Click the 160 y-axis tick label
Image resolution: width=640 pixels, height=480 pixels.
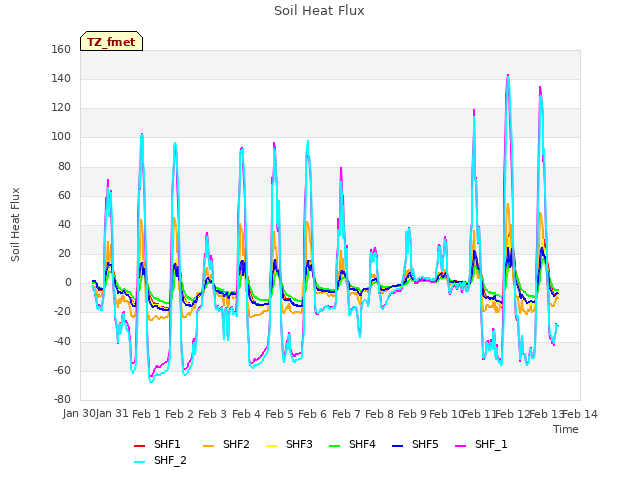[x=61, y=49]
